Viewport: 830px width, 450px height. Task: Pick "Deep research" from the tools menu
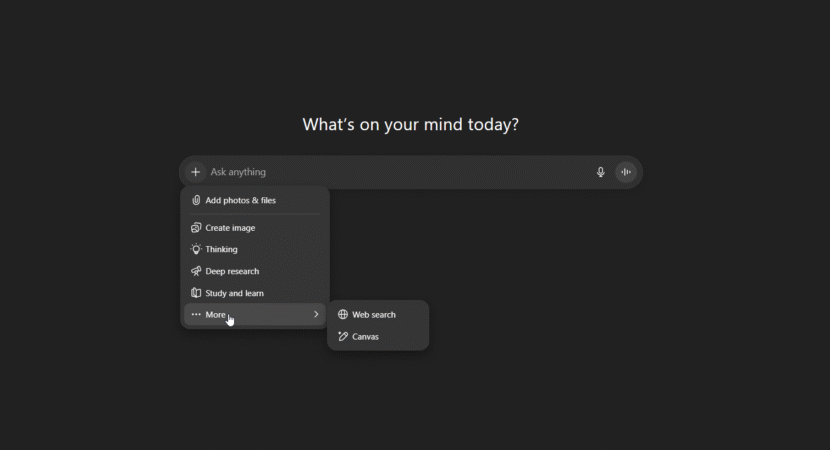(x=232, y=271)
